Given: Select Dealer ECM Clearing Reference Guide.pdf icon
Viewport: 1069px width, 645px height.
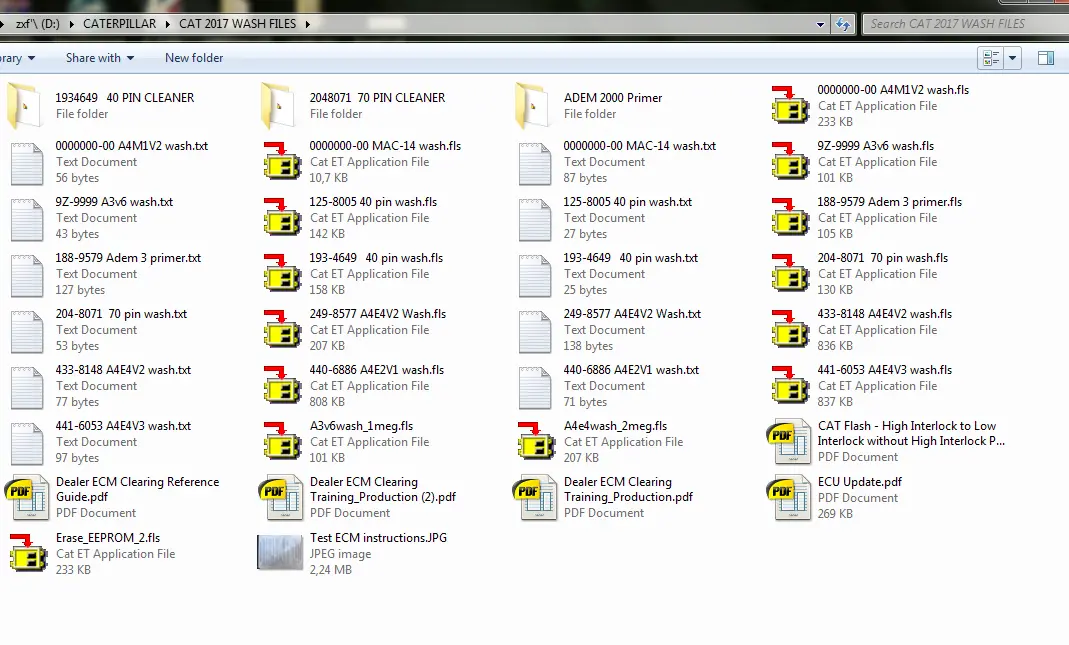Looking at the screenshot, I should point(27,498).
